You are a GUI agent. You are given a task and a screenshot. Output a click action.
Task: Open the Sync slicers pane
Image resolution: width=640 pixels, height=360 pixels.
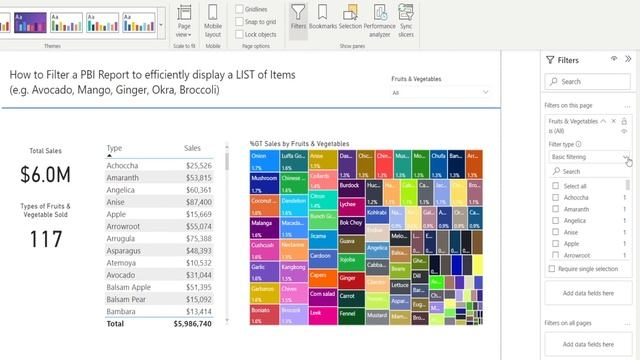click(406, 21)
